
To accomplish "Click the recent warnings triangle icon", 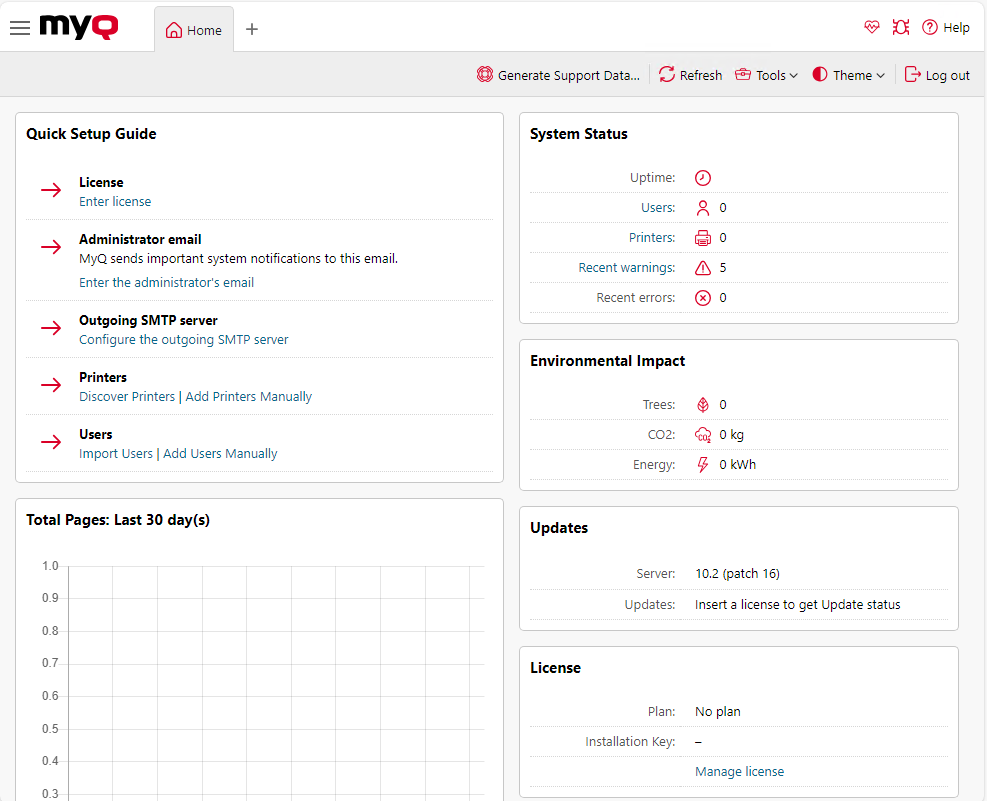I will pos(703,268).
